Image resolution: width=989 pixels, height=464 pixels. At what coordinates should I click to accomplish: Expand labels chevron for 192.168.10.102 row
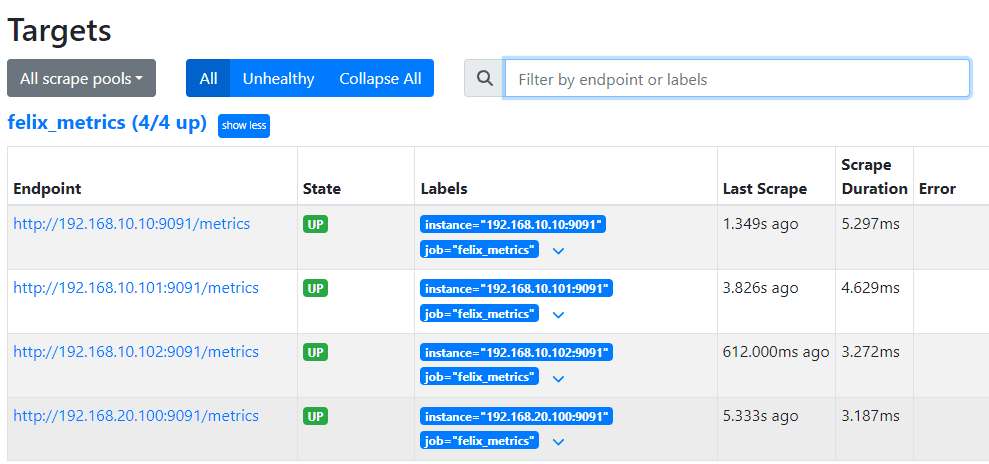558,379
